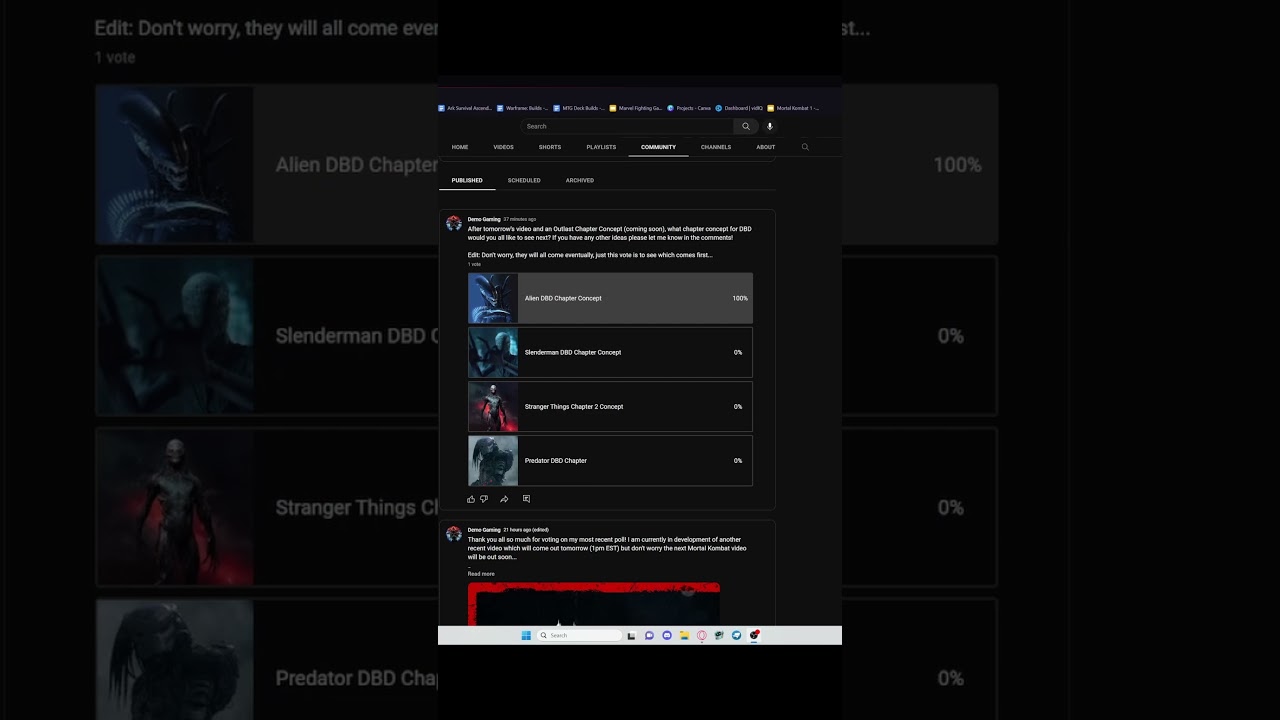Click Demo Gaming avatar on the second post

454,534
